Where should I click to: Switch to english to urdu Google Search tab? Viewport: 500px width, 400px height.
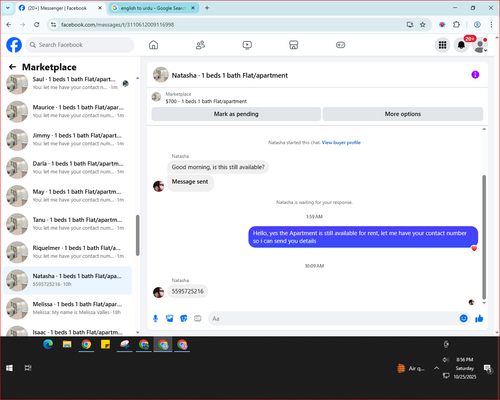153,8
